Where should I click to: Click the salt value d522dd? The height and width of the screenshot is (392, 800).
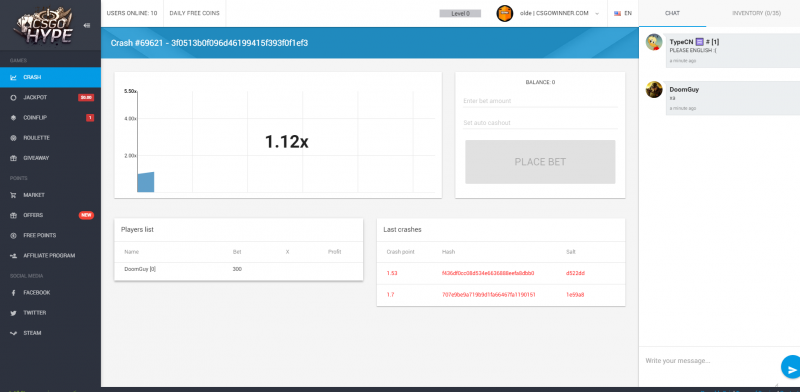pos(576,273)
